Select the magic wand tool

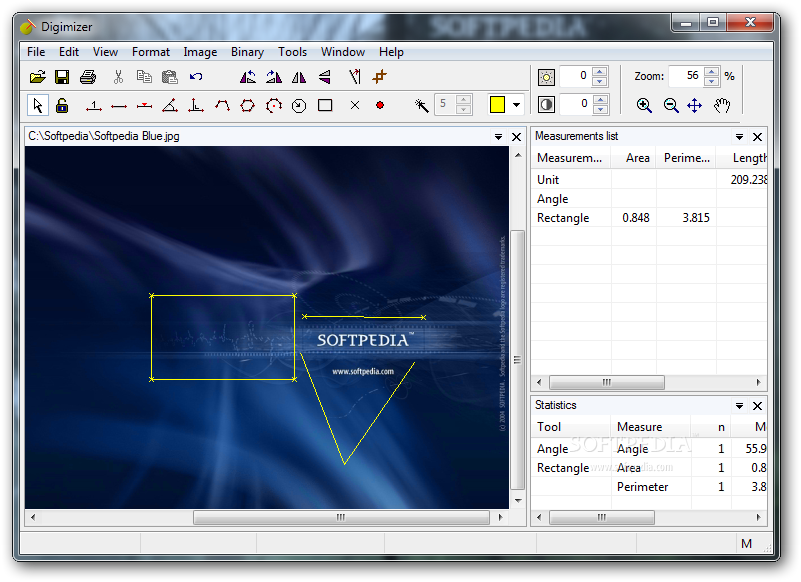click(x=421, y=105)
